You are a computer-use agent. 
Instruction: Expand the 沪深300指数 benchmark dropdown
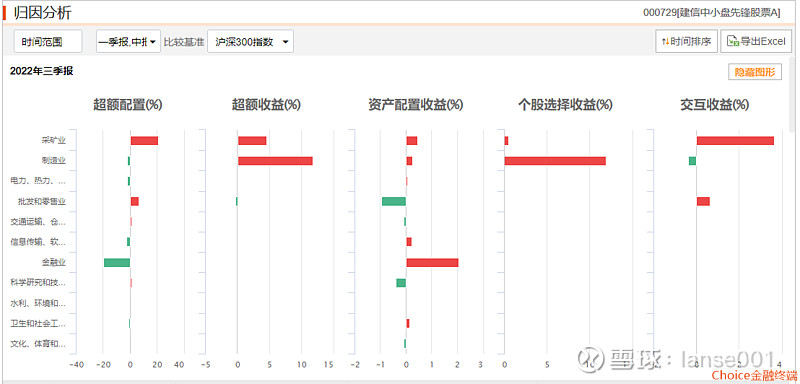click(251, 42)
